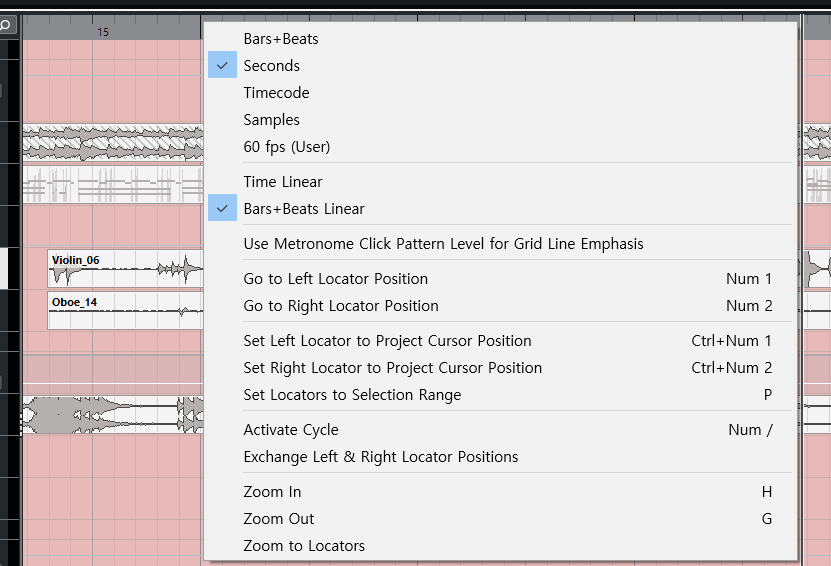Activate Cycle from the context menu
The image size is (831, 566).
tap(291, 430)
